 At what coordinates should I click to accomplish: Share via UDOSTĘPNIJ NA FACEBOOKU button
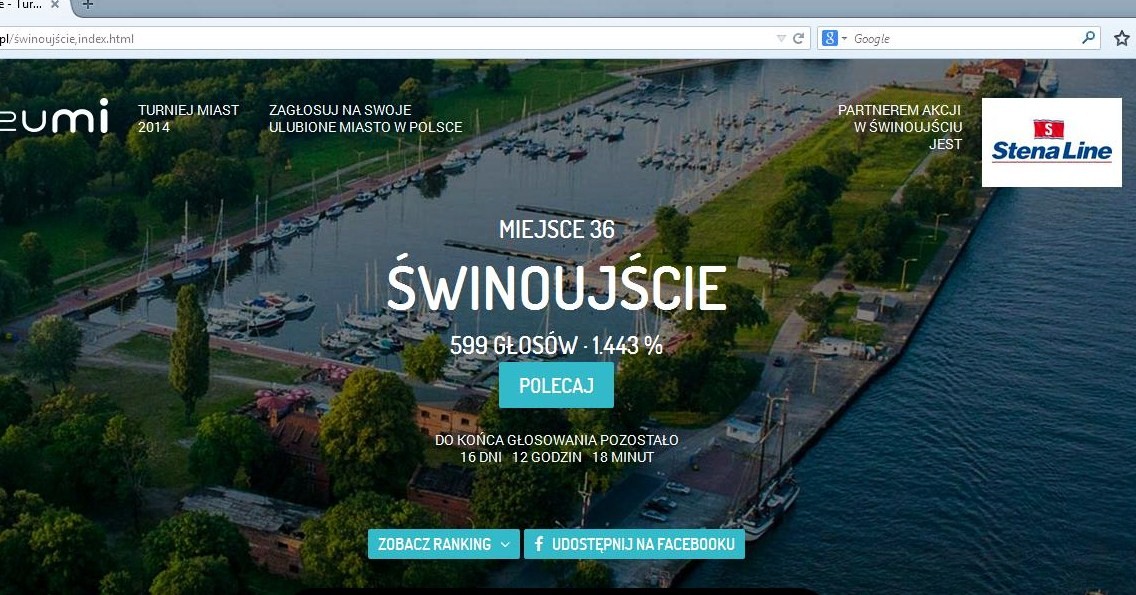(634, 544)
